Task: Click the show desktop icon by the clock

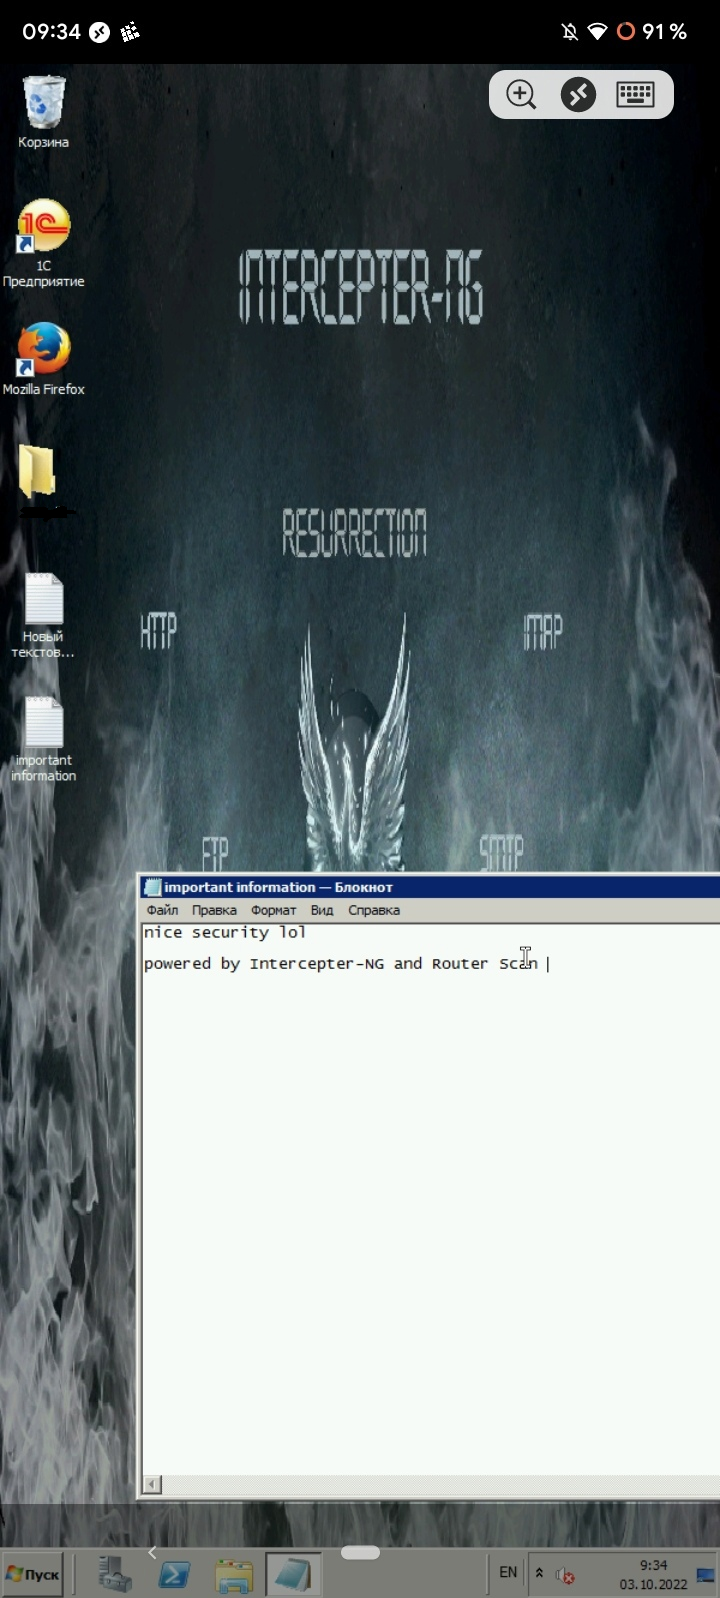Action: (706, 1574)
